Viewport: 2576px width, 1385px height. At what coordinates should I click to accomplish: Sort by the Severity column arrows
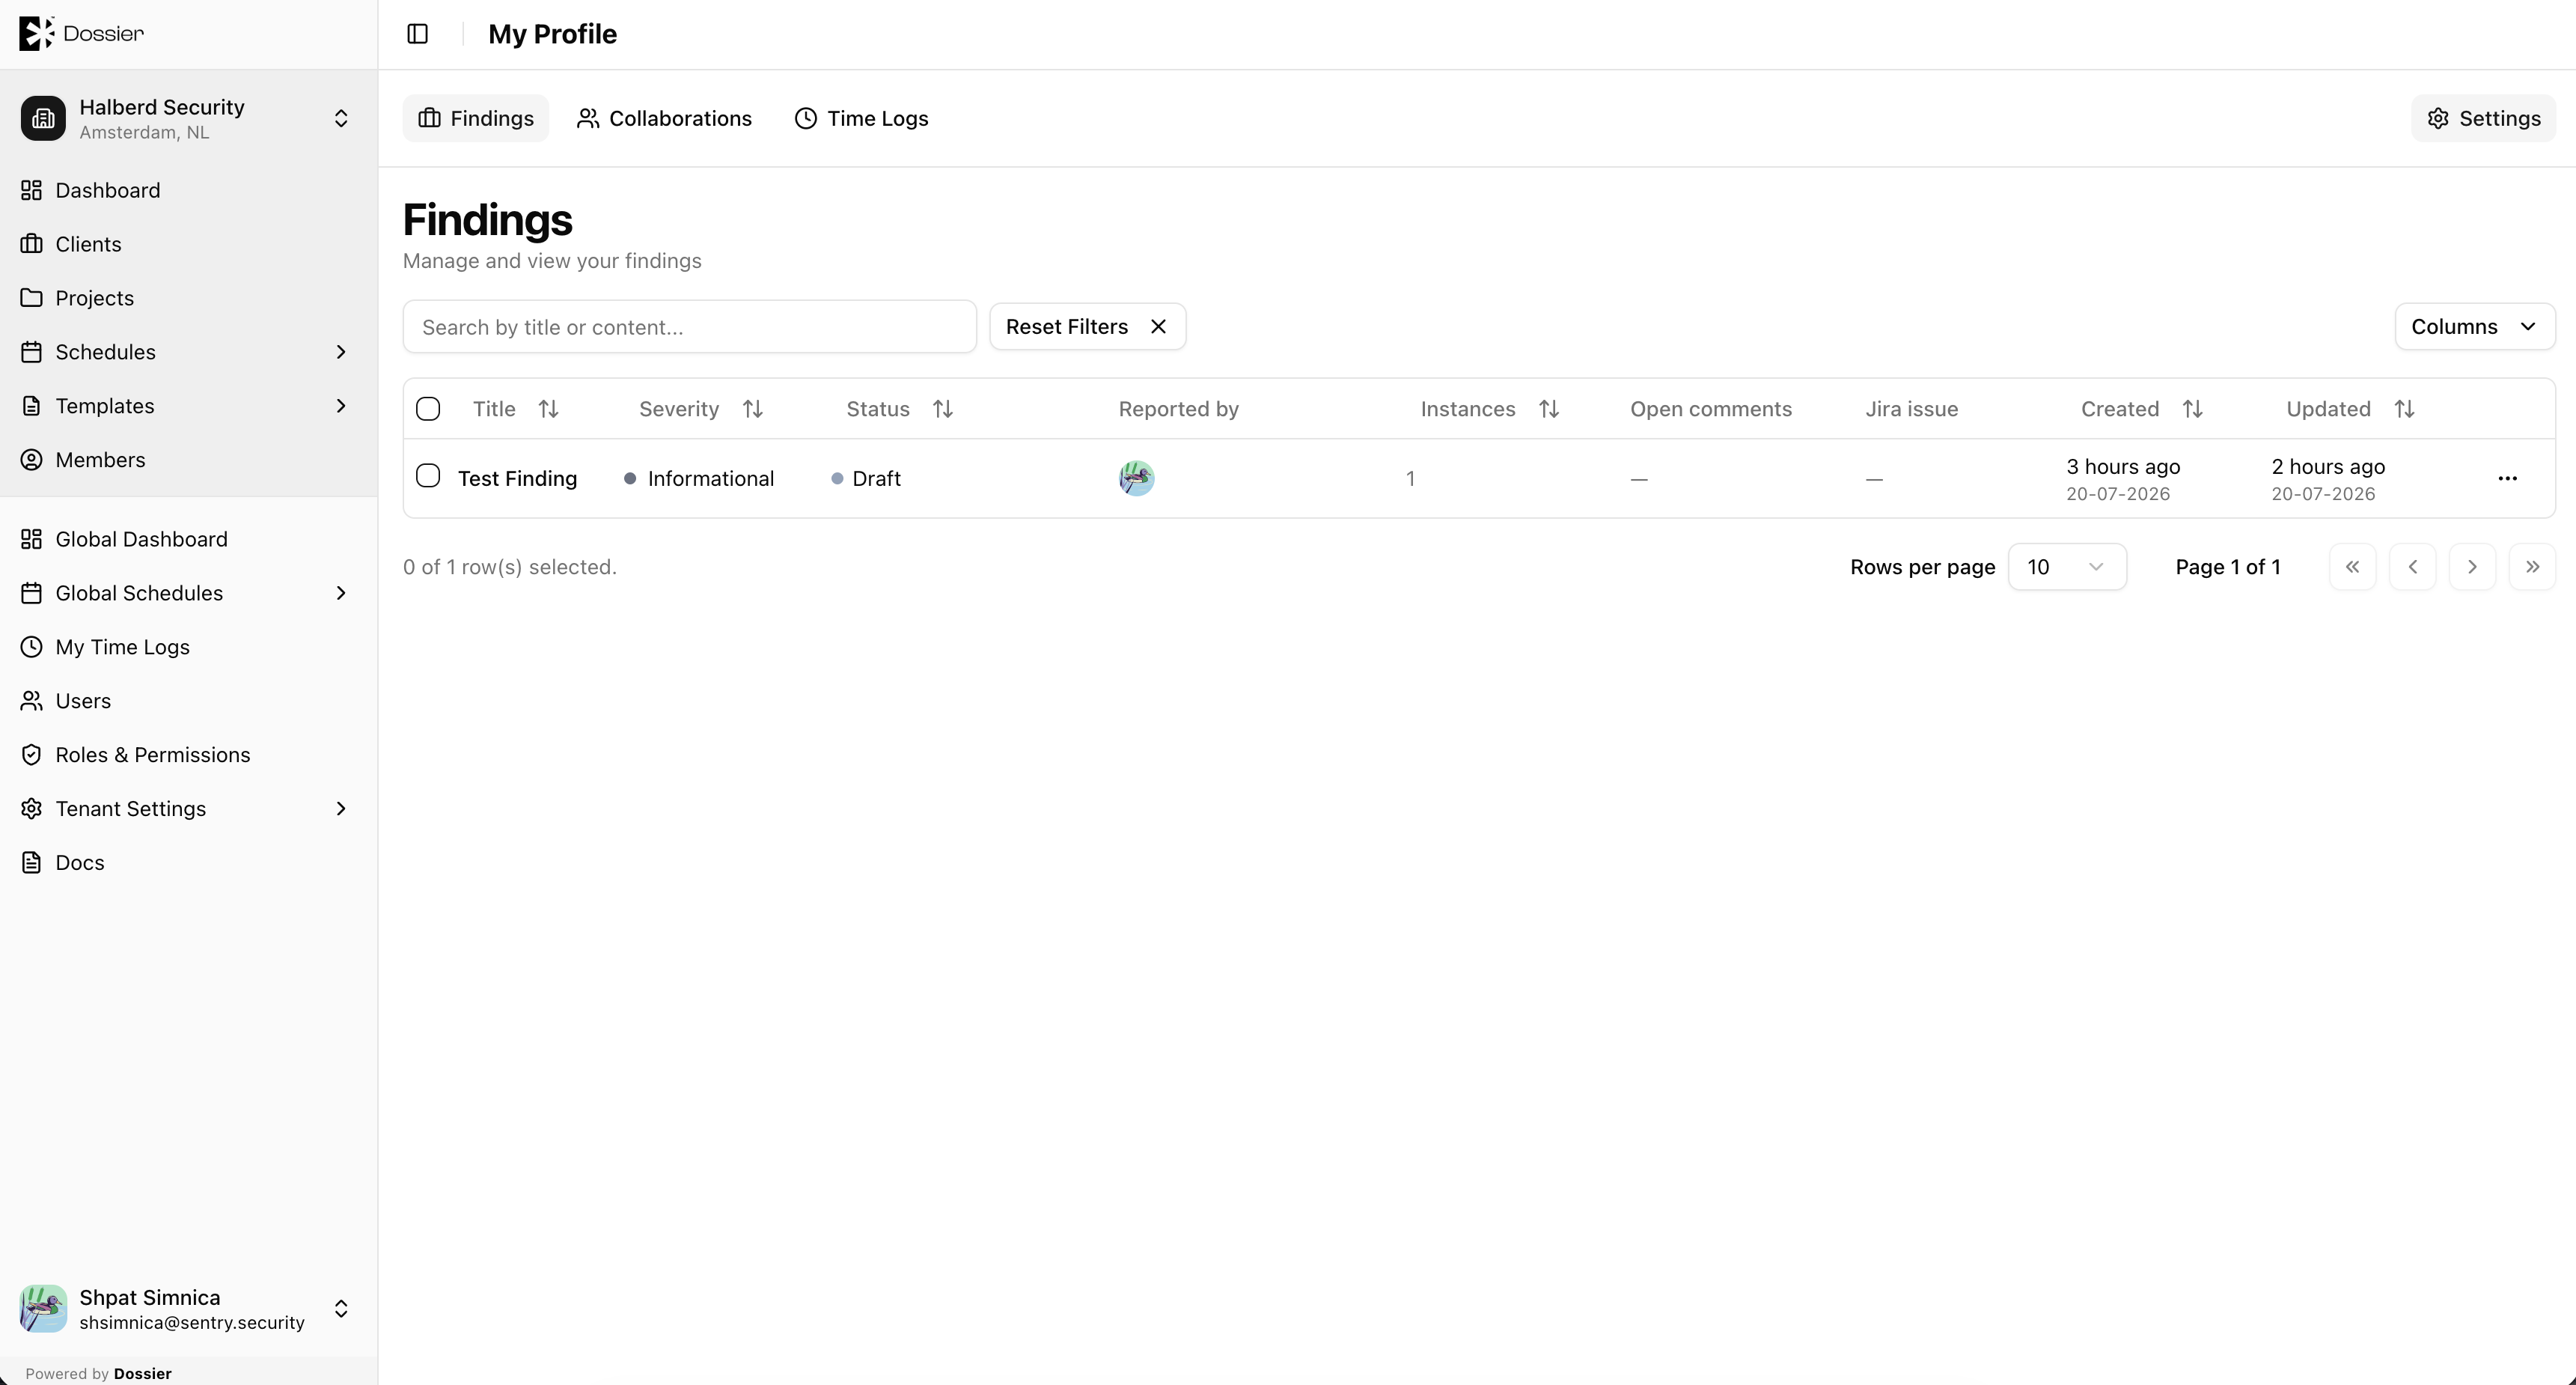753,409
